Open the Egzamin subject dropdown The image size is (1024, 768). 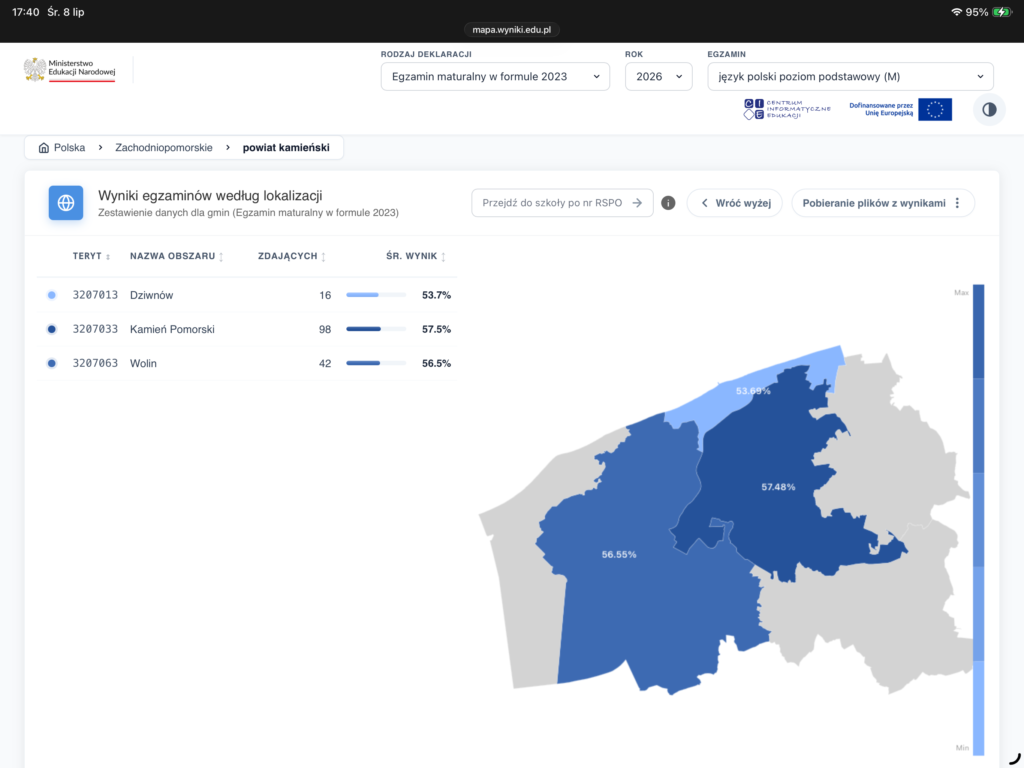[850, 76]
